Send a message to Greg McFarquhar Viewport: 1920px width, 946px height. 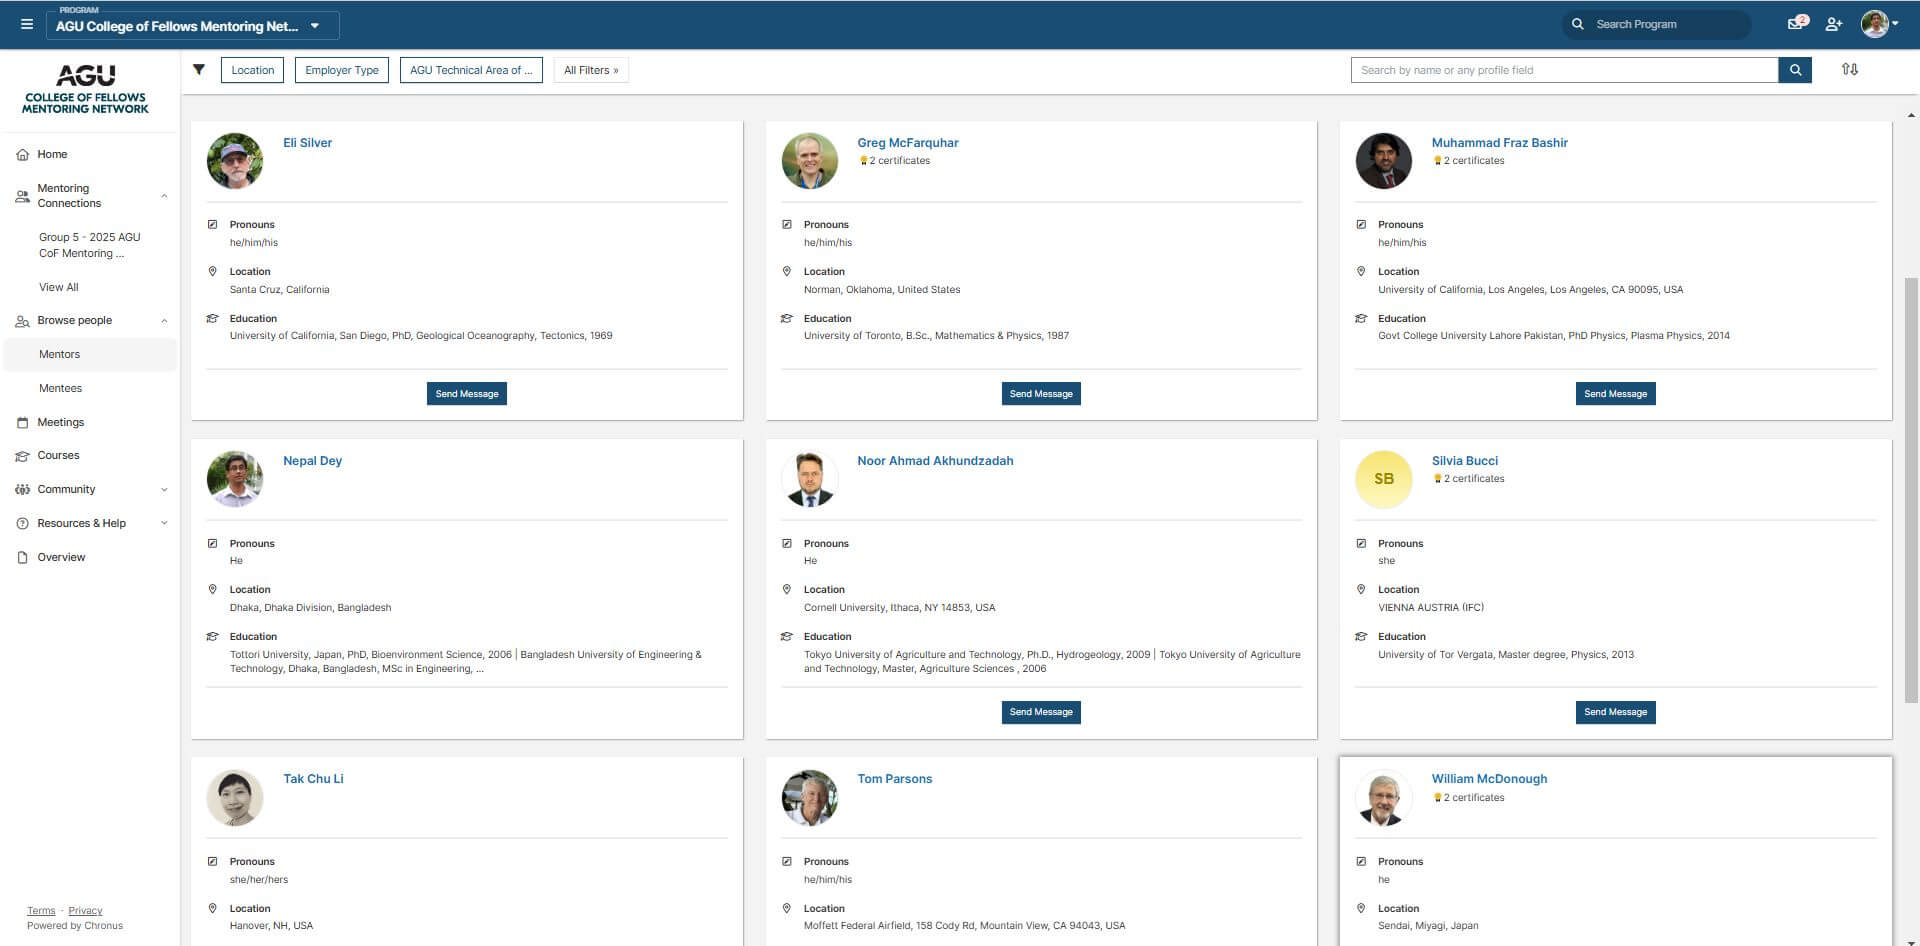pyautogui.click(x=1040, y=394)
